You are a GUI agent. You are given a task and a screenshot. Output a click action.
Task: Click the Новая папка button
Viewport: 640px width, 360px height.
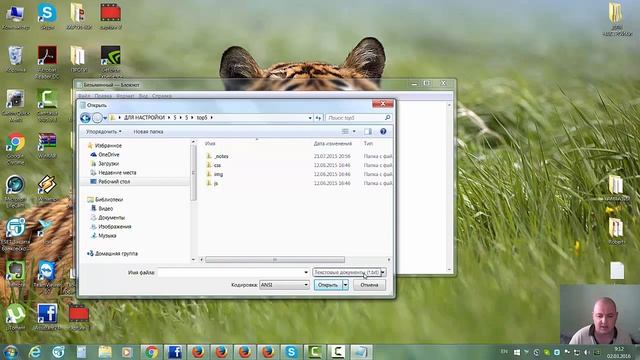pyautogui.click(x=148, y=131)
